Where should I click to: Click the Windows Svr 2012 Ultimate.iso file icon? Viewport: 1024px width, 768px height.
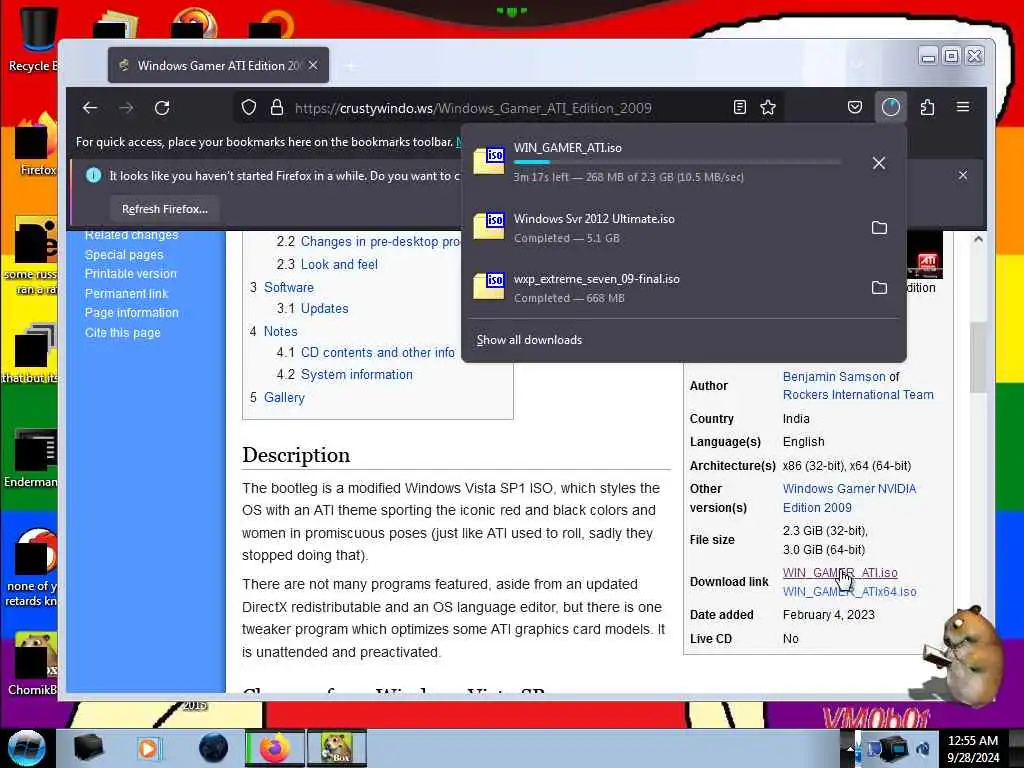[x=489, y=227]
